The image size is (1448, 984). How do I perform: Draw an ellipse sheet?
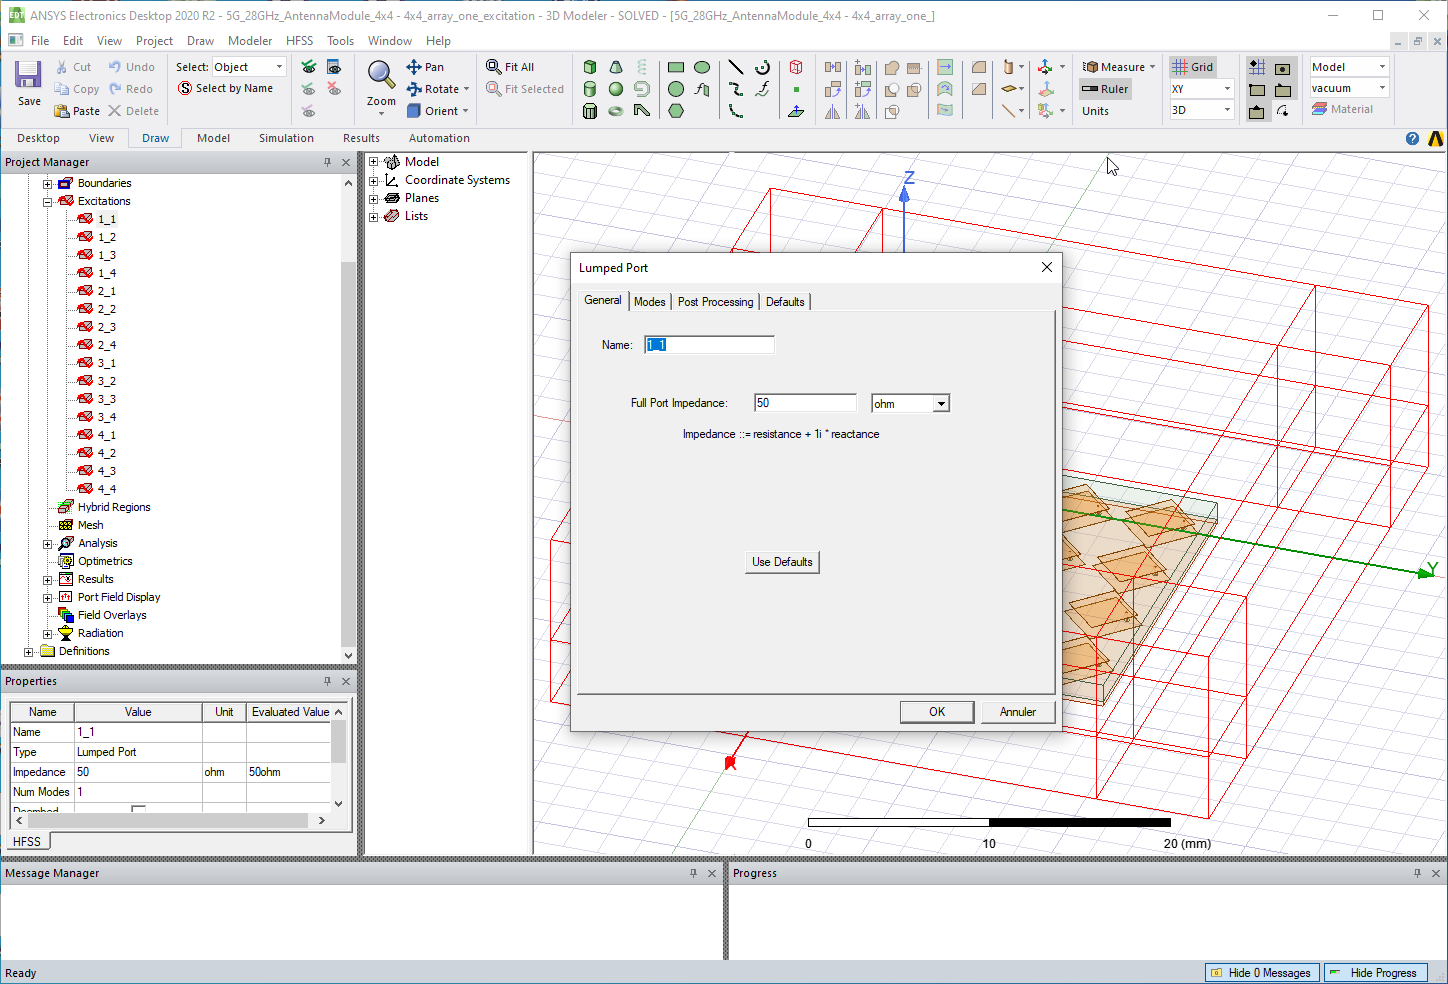click(702, 67)
